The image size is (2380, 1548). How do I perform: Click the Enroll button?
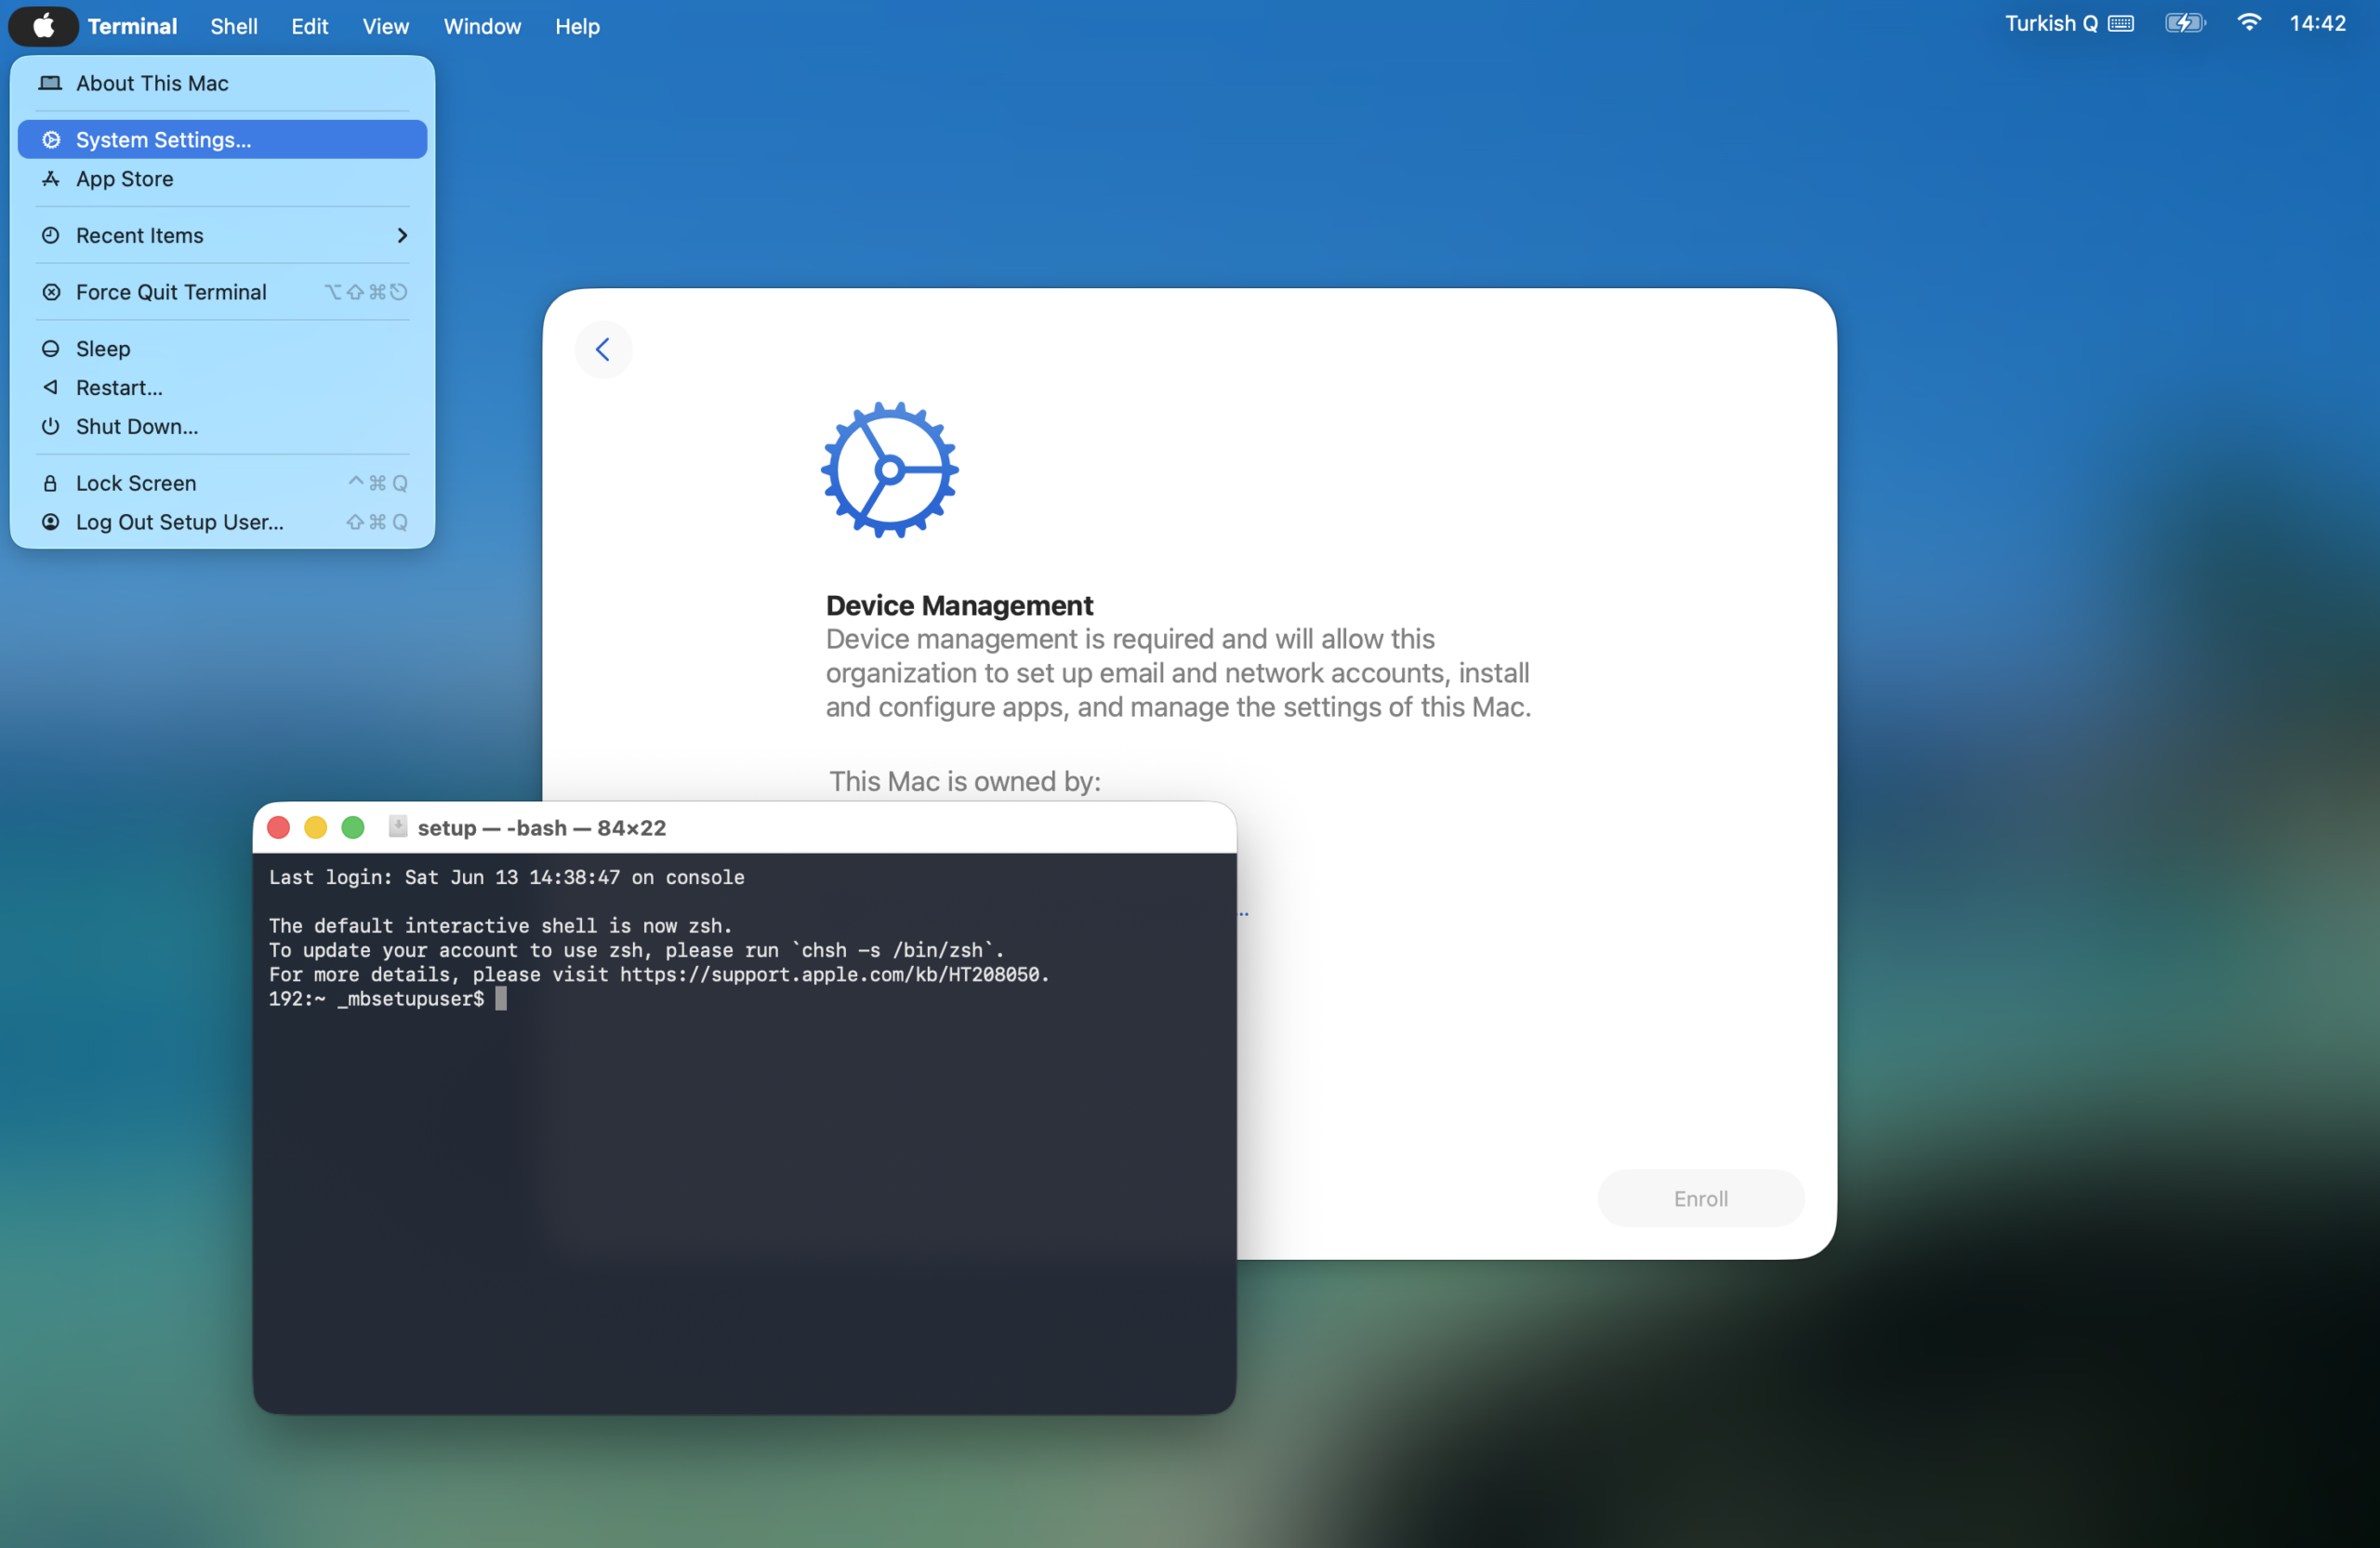pyautogui.click(x=1701, y=1198)
